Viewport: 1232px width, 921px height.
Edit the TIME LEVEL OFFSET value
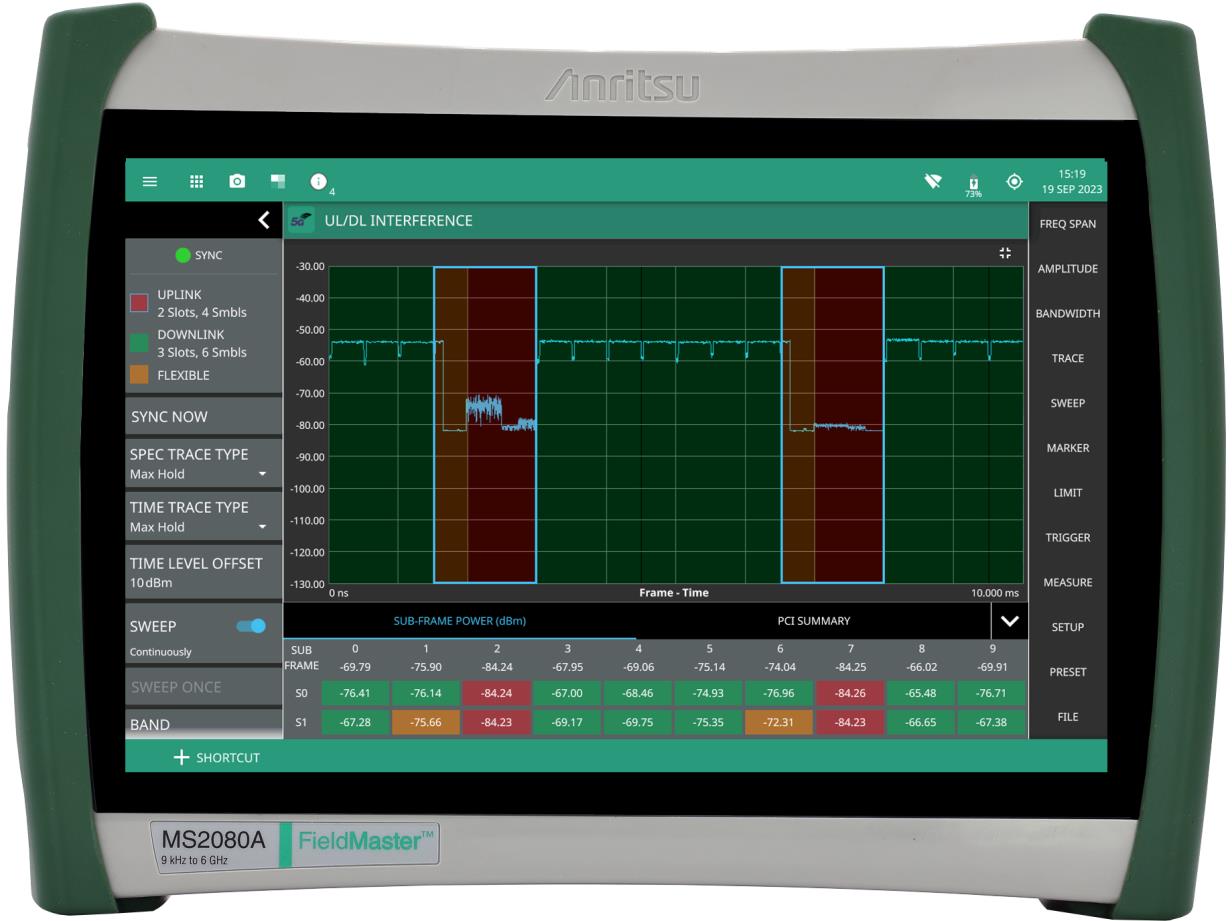(202, 572)
